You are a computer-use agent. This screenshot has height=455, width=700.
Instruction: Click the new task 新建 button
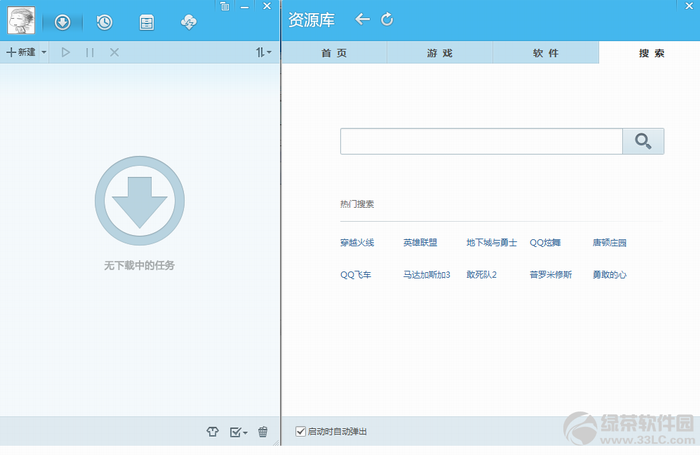pyautogui.click(x=21, y=52)
